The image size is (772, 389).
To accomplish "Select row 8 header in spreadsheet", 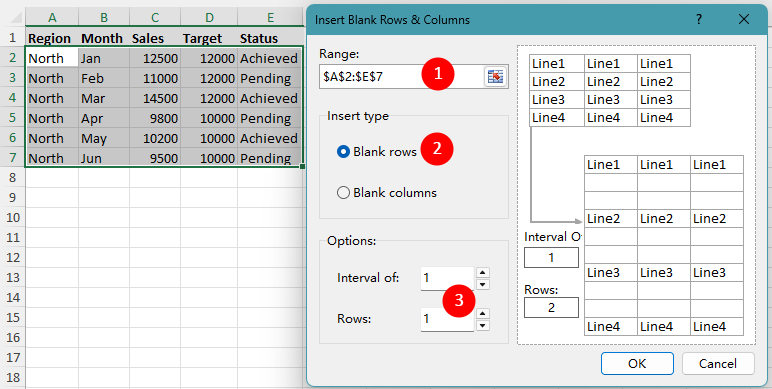I will click(x=12, y=178).
